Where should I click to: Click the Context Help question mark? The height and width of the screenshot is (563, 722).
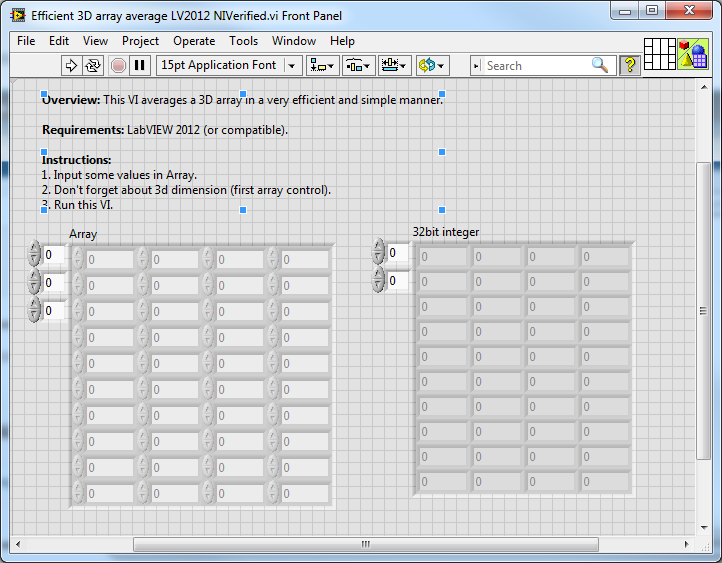tap(630, 65)
